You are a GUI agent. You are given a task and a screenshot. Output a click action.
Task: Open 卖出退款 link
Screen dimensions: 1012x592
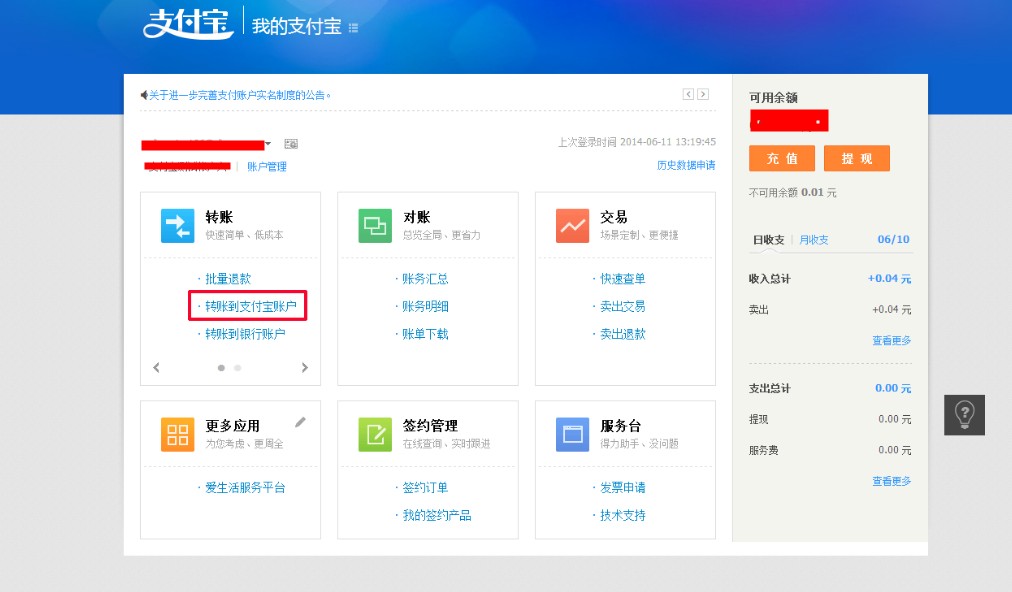[x=623, y=334]
